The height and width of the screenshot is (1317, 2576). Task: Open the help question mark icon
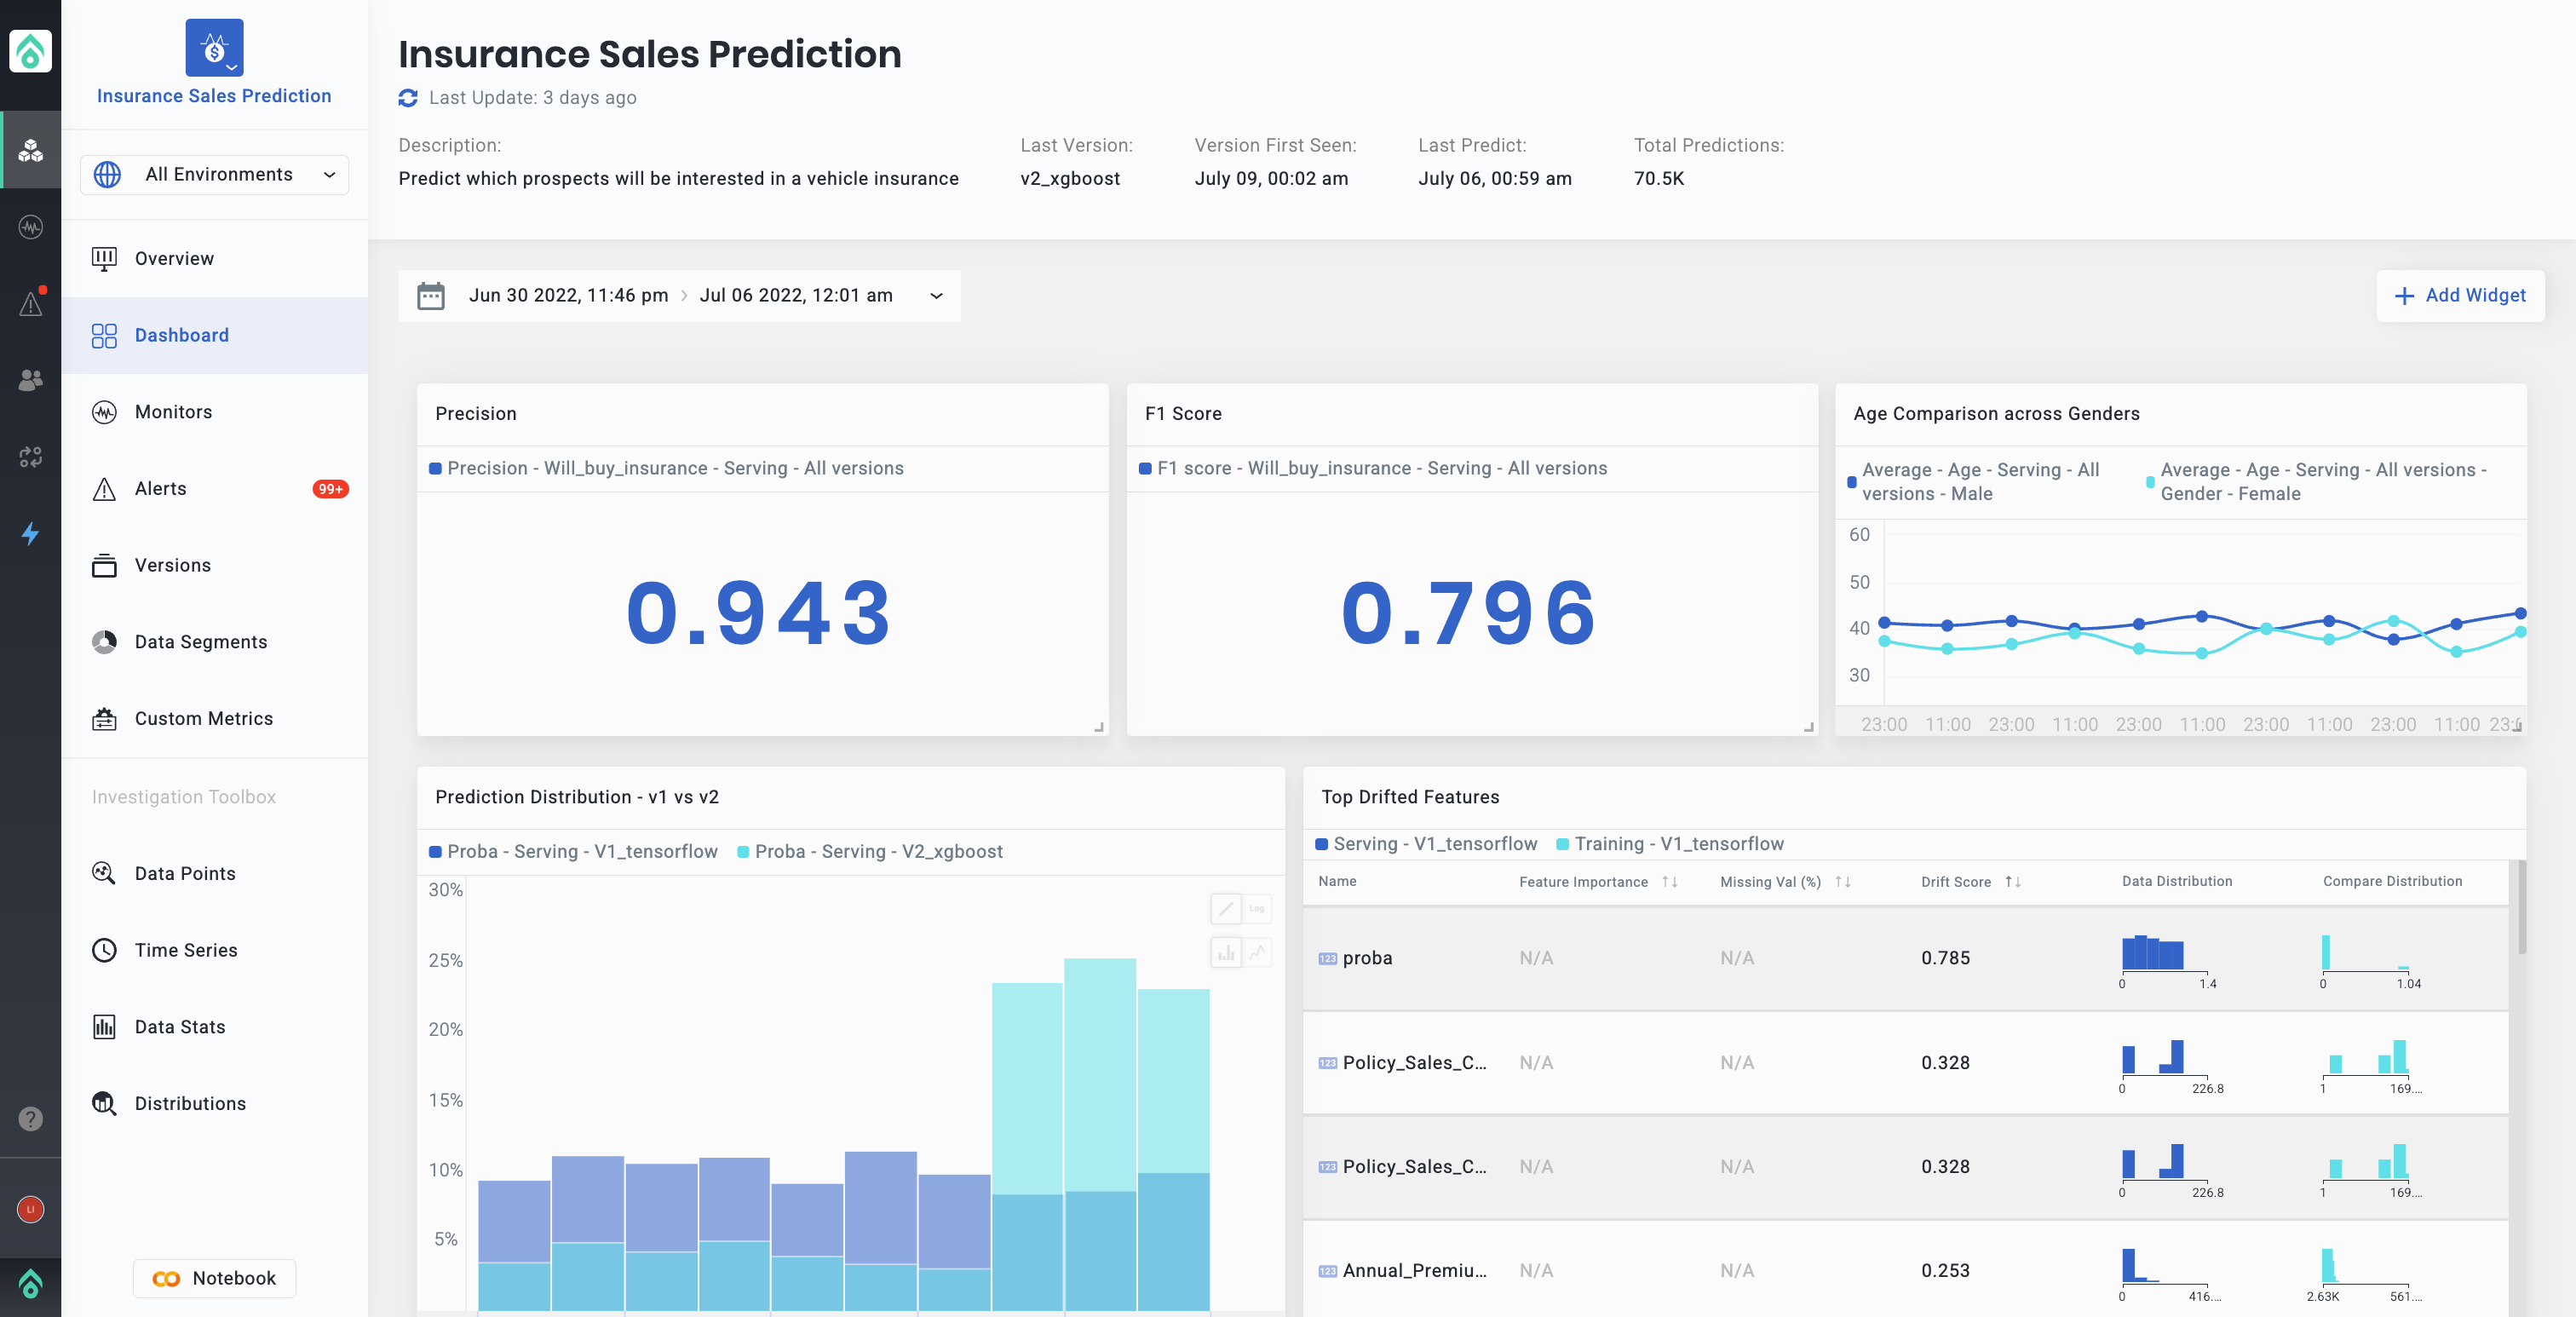[30, 1118]
